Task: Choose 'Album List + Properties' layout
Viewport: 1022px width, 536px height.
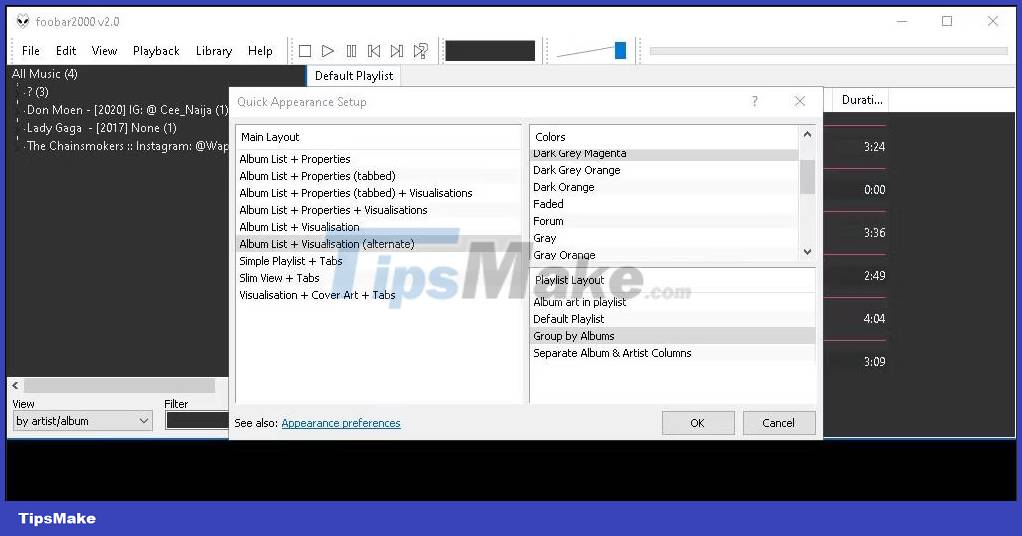Action: (378, 159)
